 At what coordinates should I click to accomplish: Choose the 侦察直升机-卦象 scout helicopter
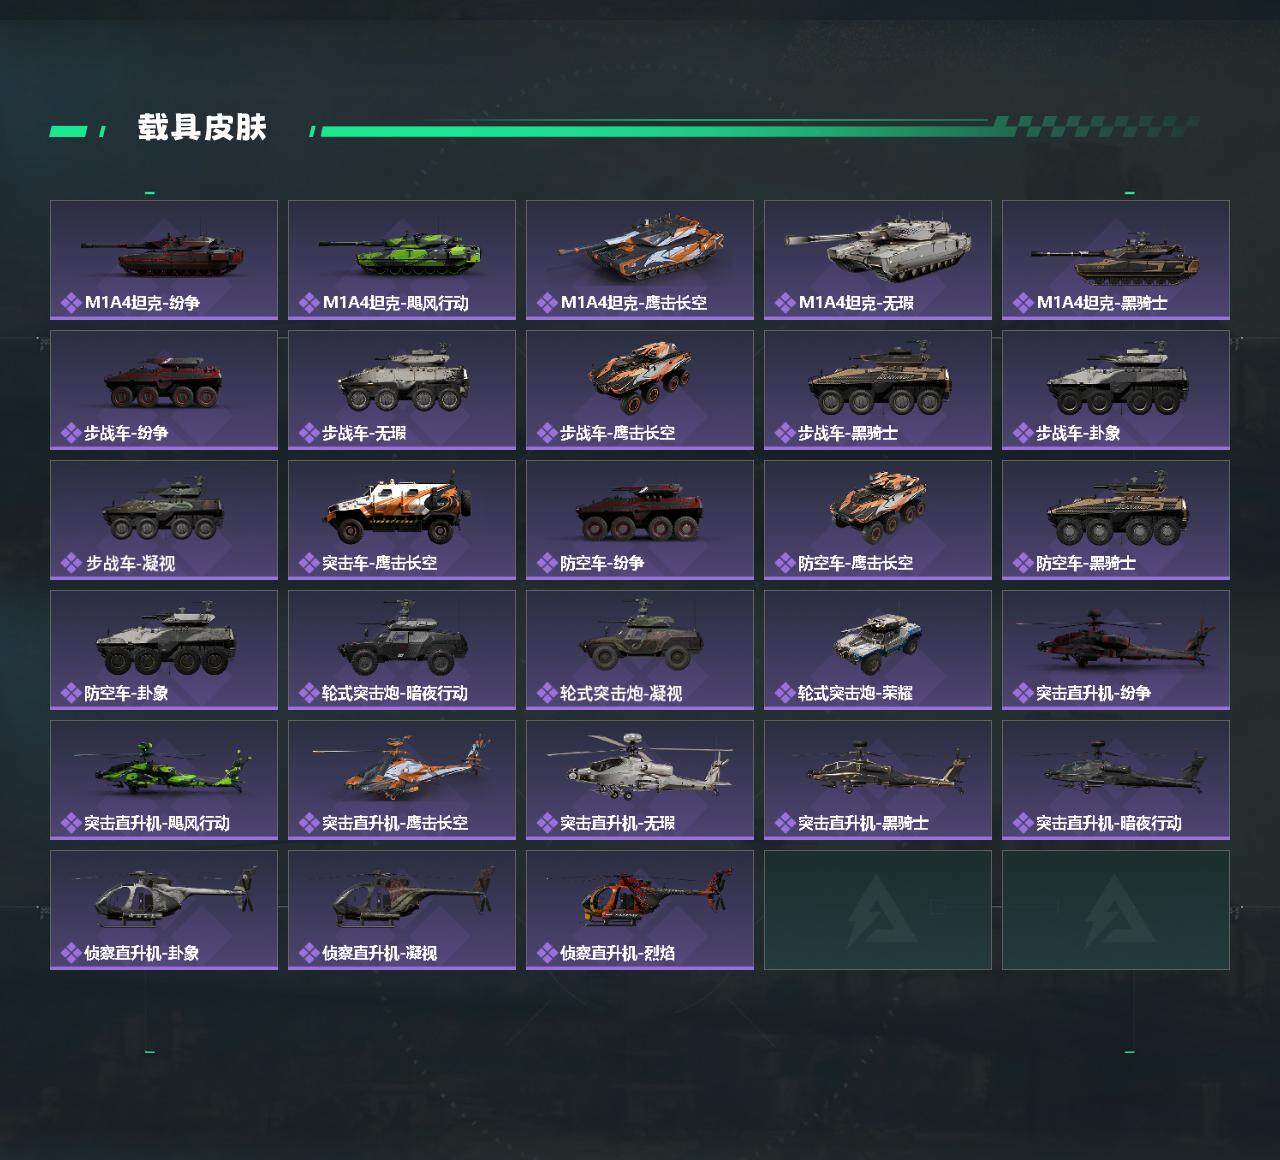coord(164,910)
